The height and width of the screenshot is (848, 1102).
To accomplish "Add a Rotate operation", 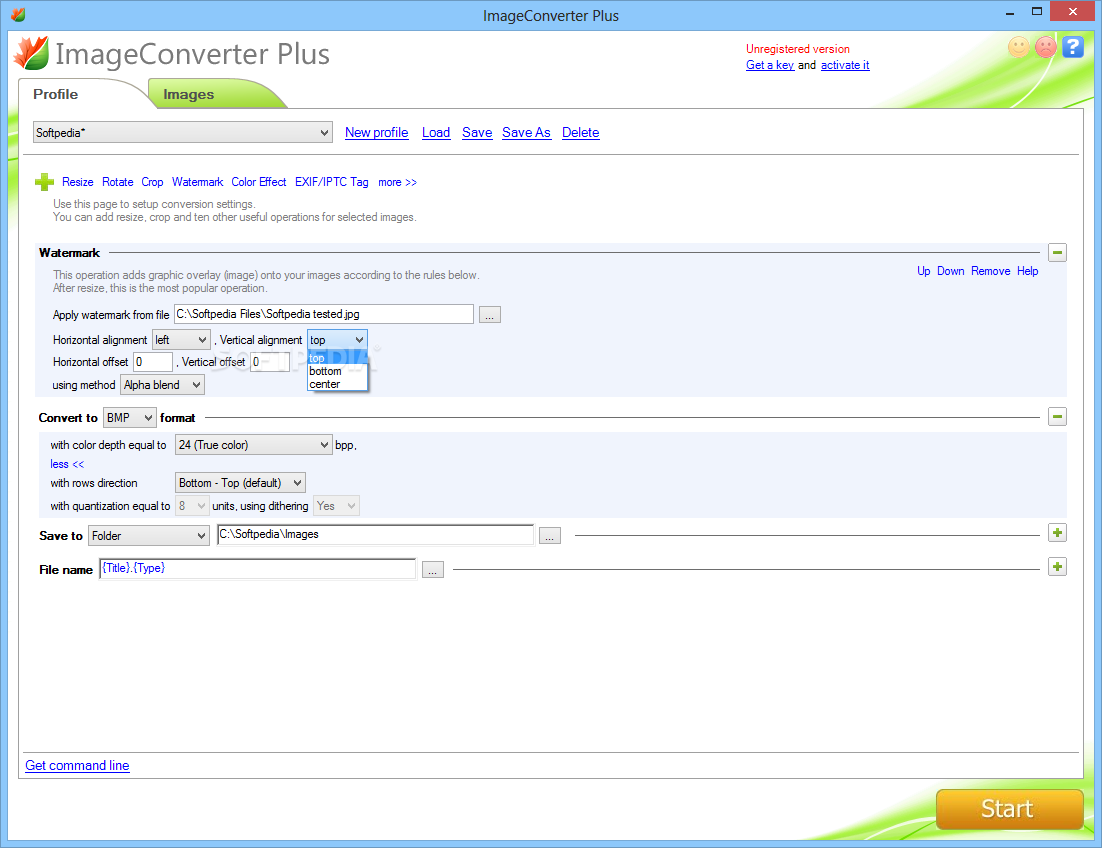I will tap(117, 182).
